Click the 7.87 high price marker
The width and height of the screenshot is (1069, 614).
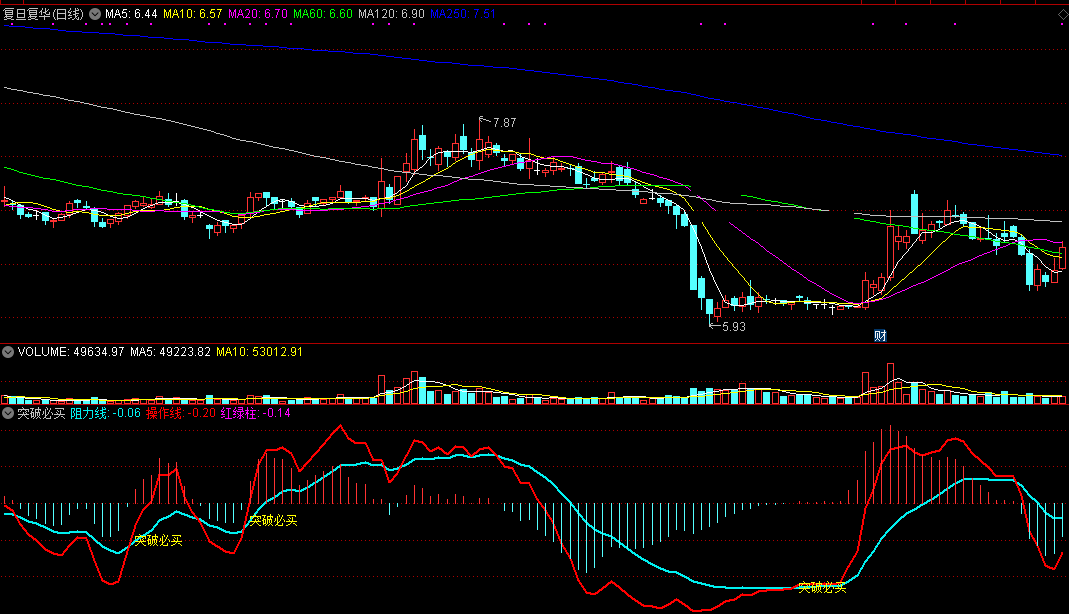coord(504,123)
